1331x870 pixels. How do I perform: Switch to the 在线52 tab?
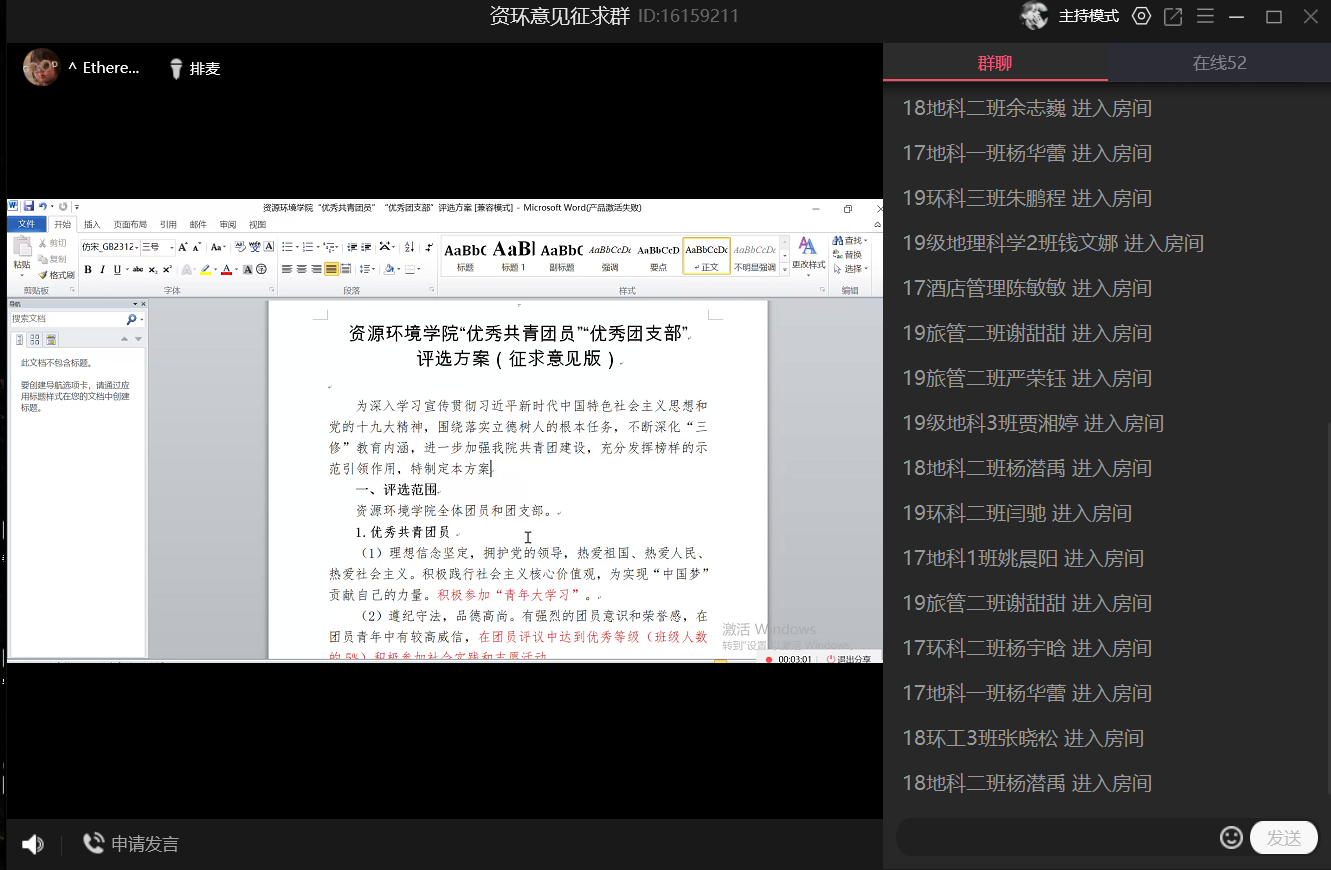click(x=1219, y=63)
